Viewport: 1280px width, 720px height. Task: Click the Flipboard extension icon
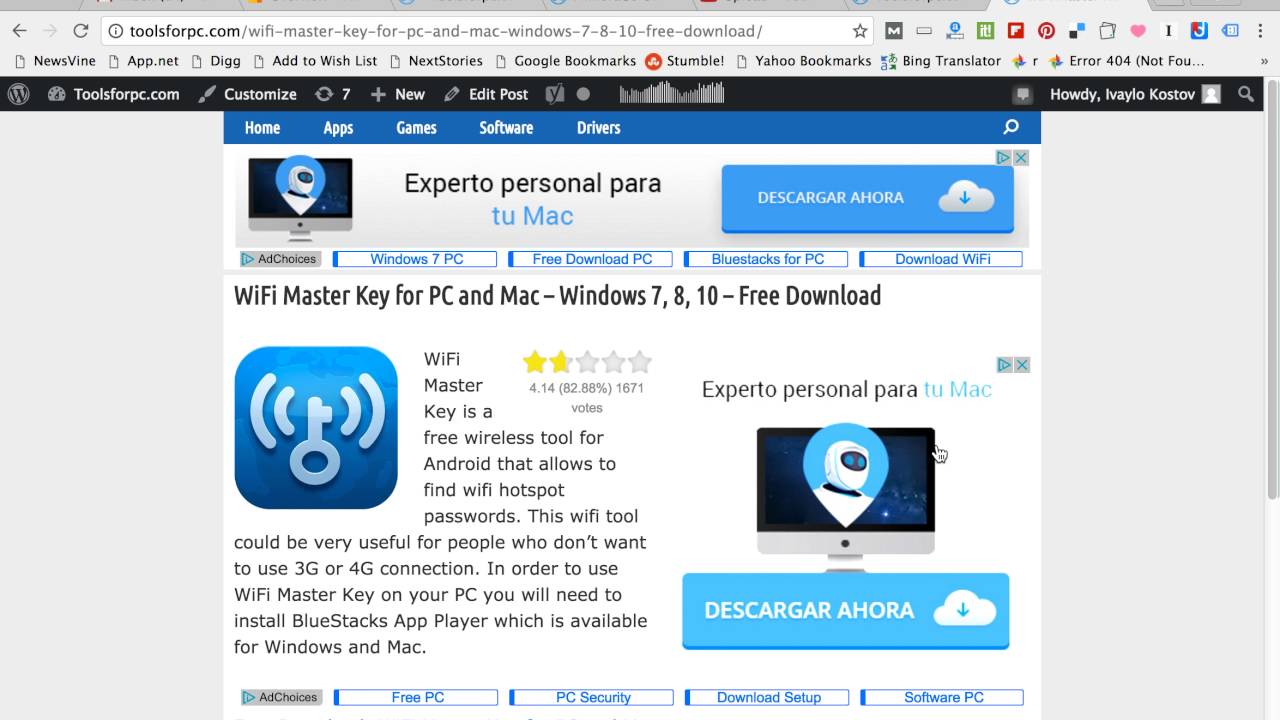pos(1016,31)
